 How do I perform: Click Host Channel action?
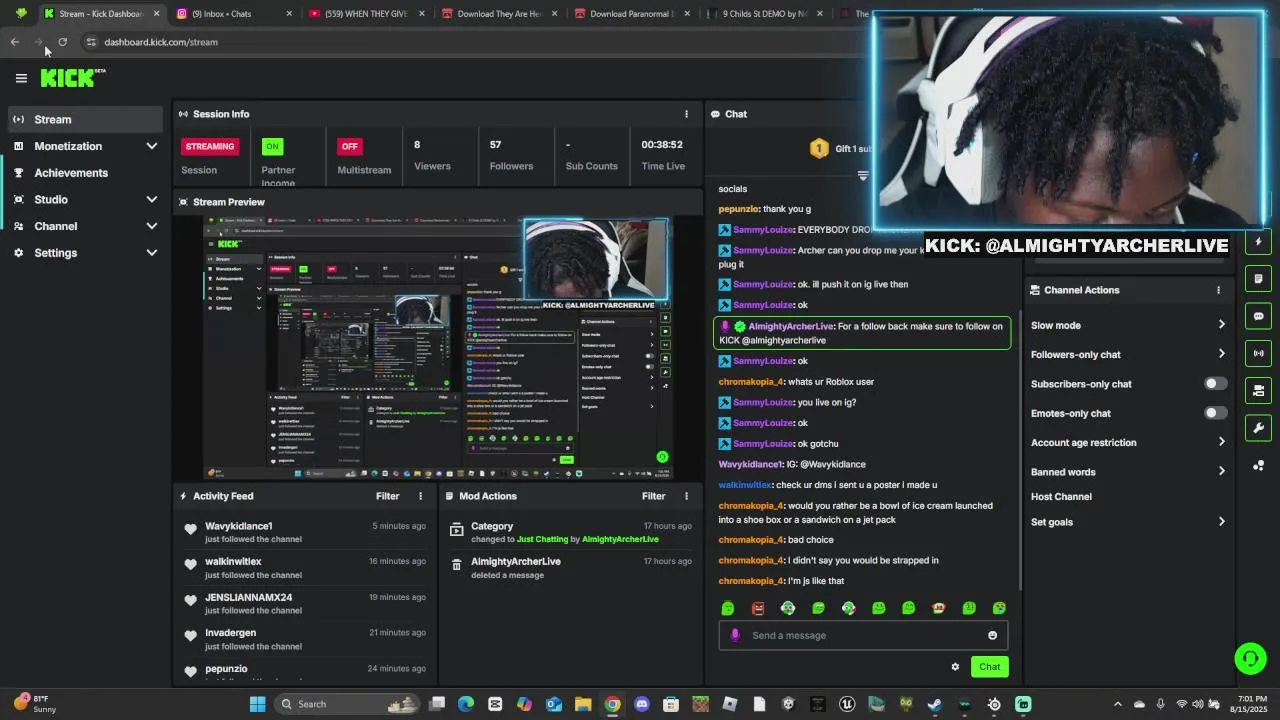tap(1061, 497)
